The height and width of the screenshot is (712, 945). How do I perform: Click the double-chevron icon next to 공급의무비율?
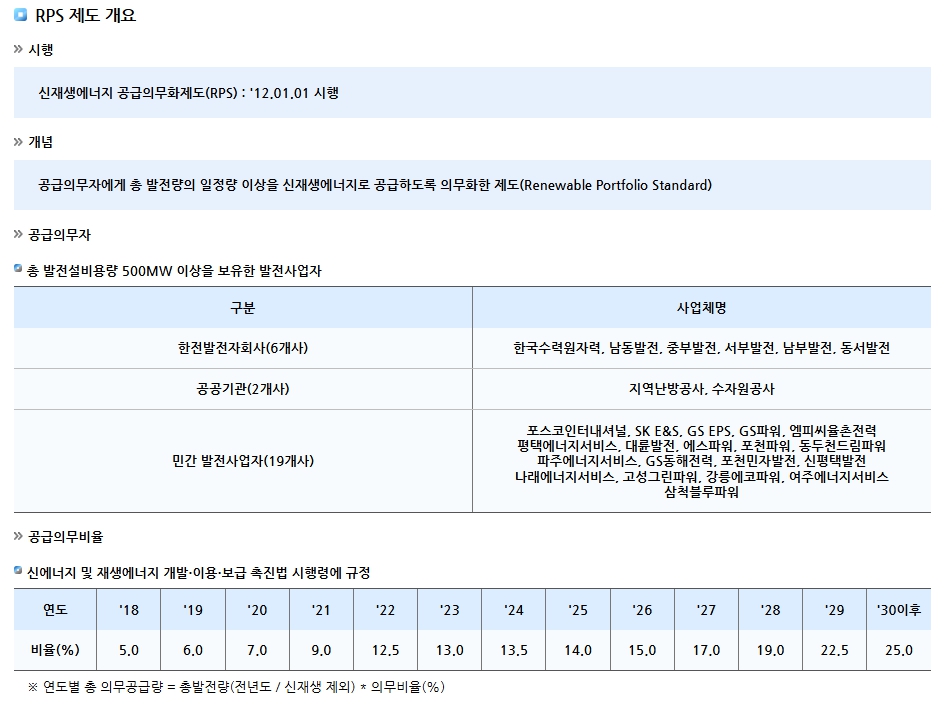[18, 537]
